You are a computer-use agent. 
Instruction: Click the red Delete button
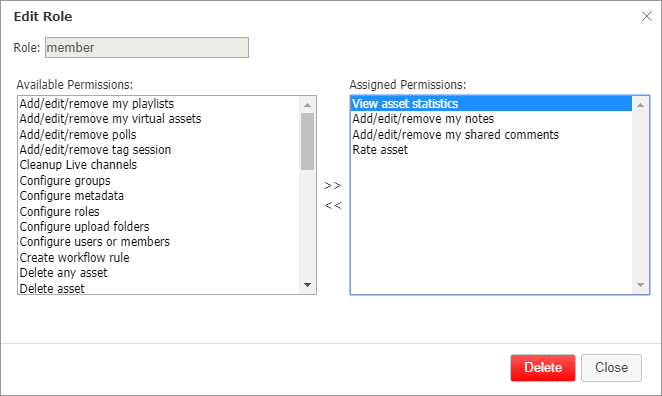tap(543, 368)
